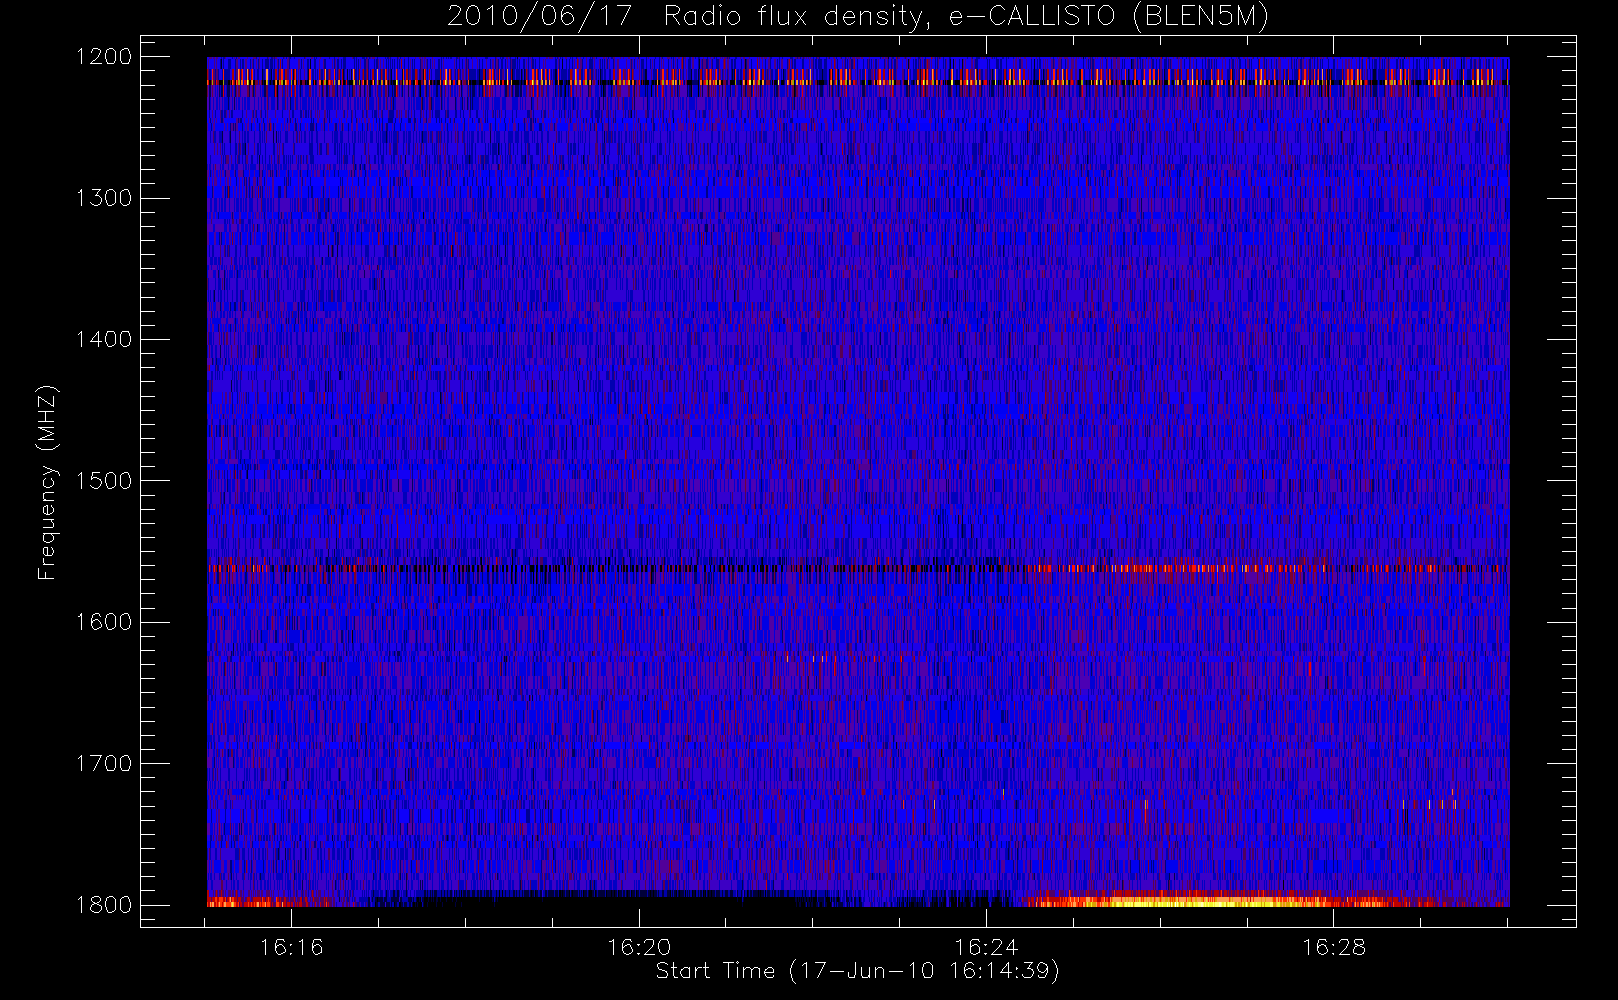Click the Start Time axis title
The width and height of the screenshot is (1618, 1000).
[x=858, y=971]
